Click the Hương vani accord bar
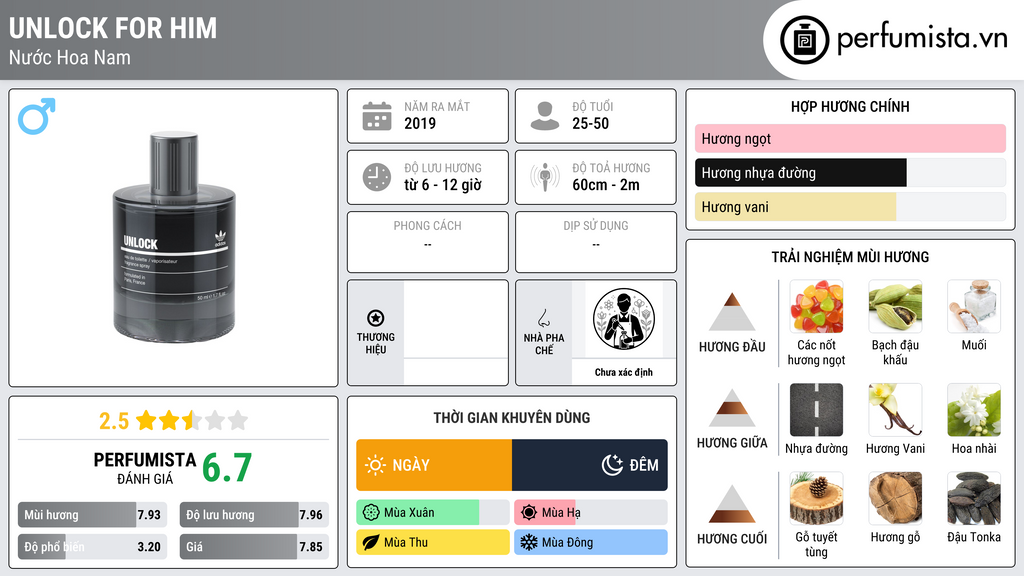The width and height of the screenshot is (1024, 576). click(850, 206)
